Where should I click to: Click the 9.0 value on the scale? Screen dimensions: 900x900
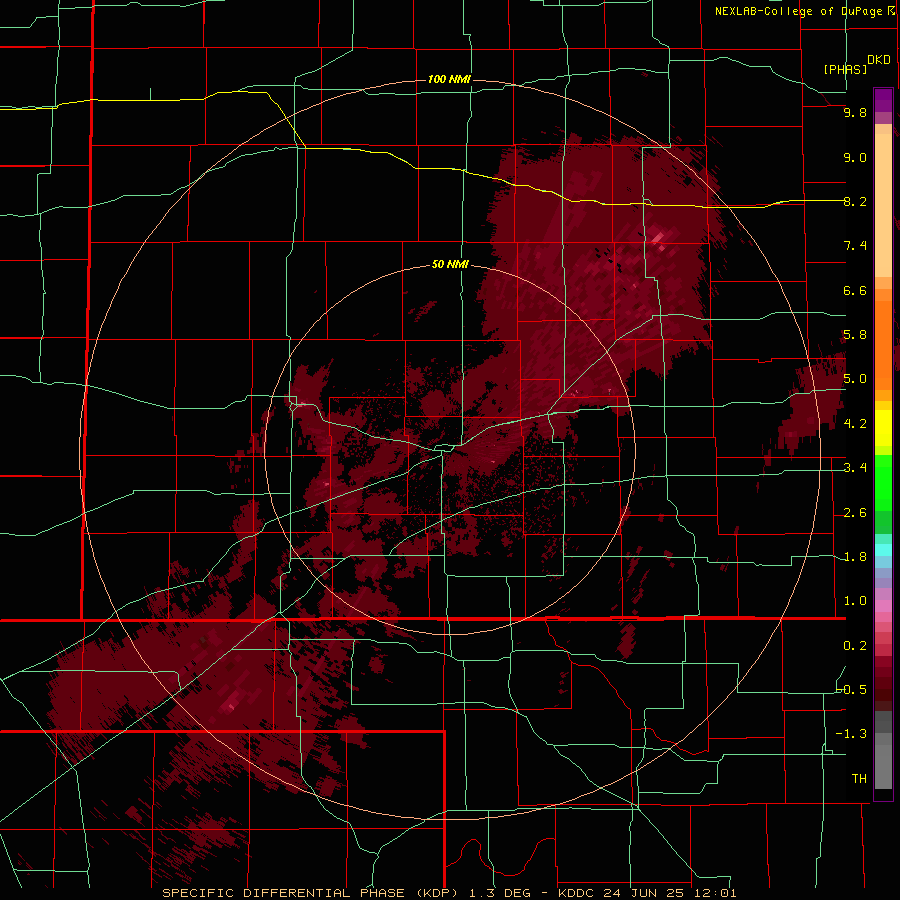tap(855, 157)
